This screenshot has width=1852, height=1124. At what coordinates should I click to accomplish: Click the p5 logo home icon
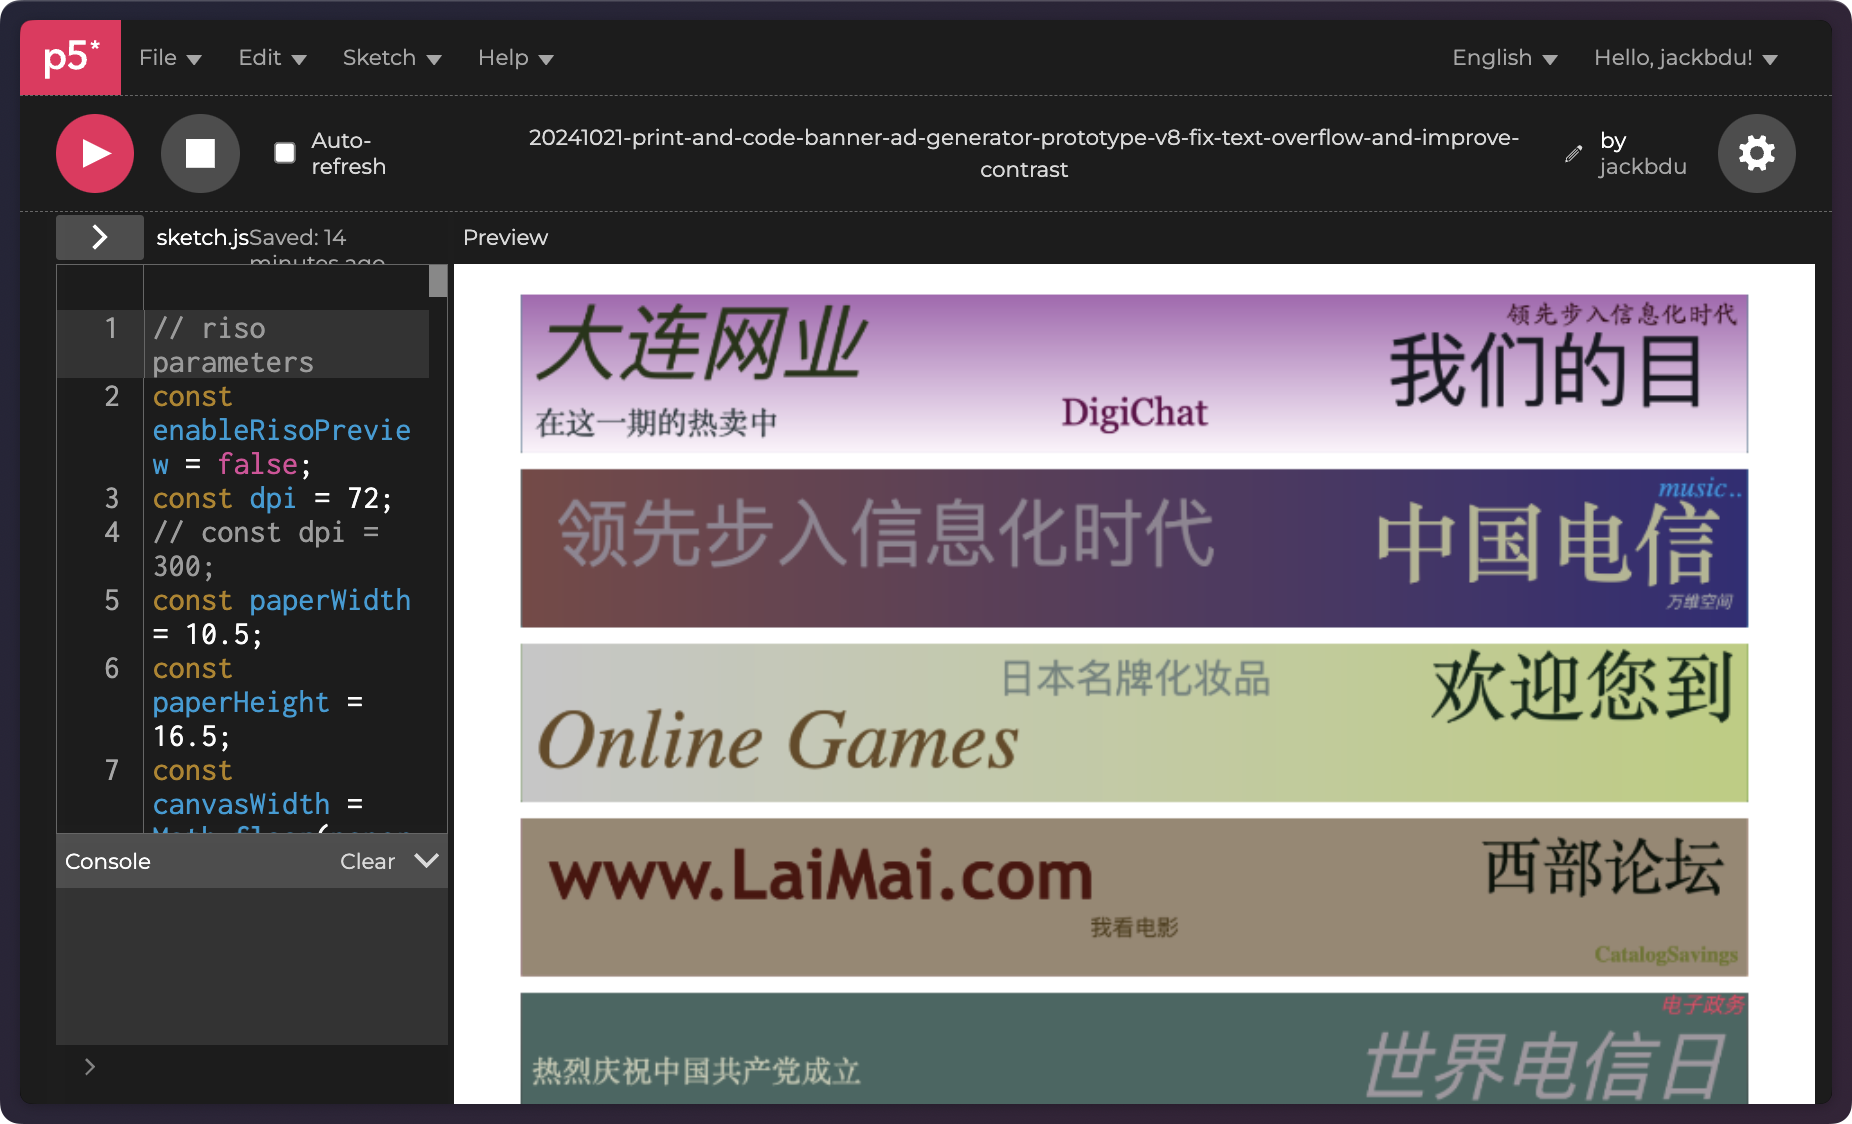click(70, 58)
